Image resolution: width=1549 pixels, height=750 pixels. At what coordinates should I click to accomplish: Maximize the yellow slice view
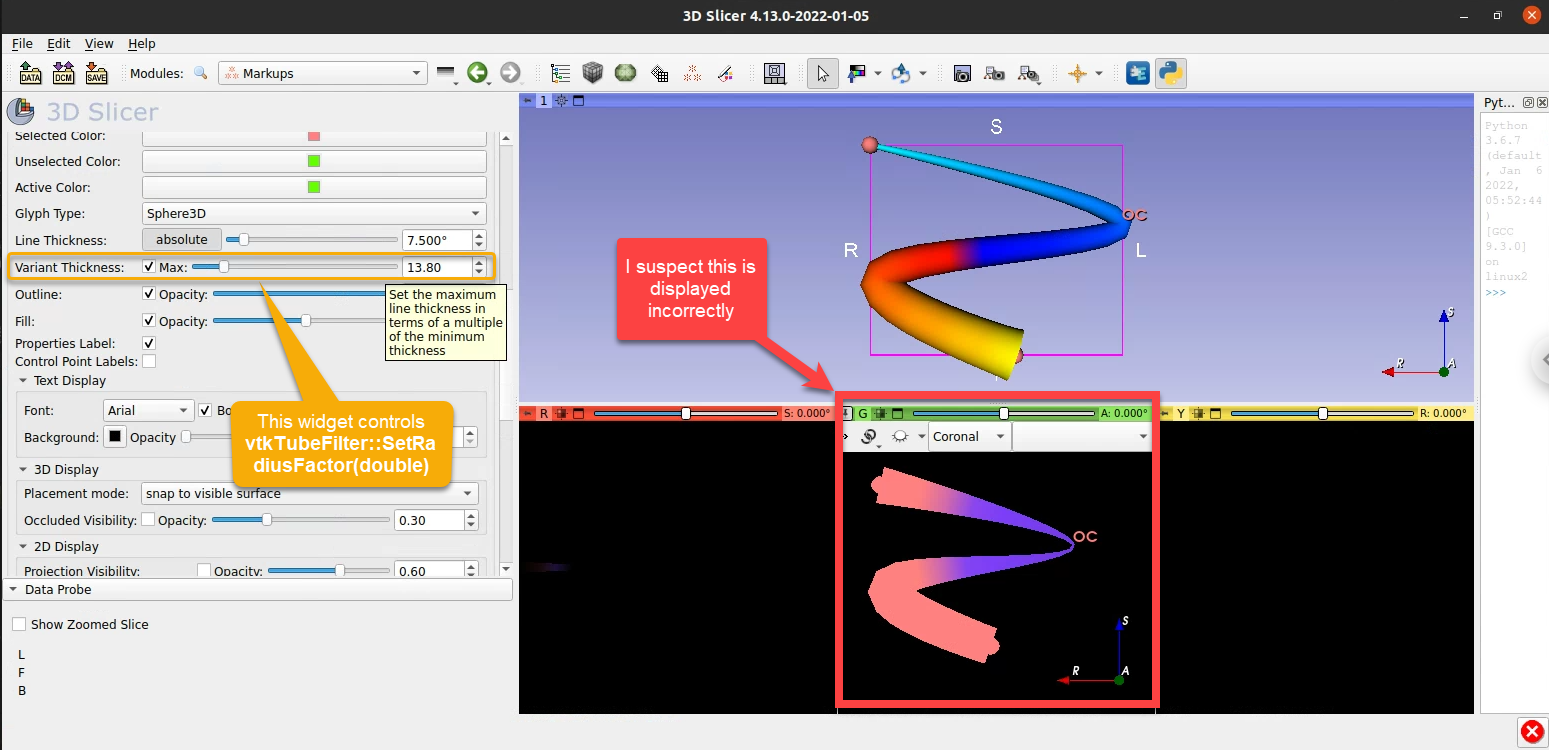1216,413
